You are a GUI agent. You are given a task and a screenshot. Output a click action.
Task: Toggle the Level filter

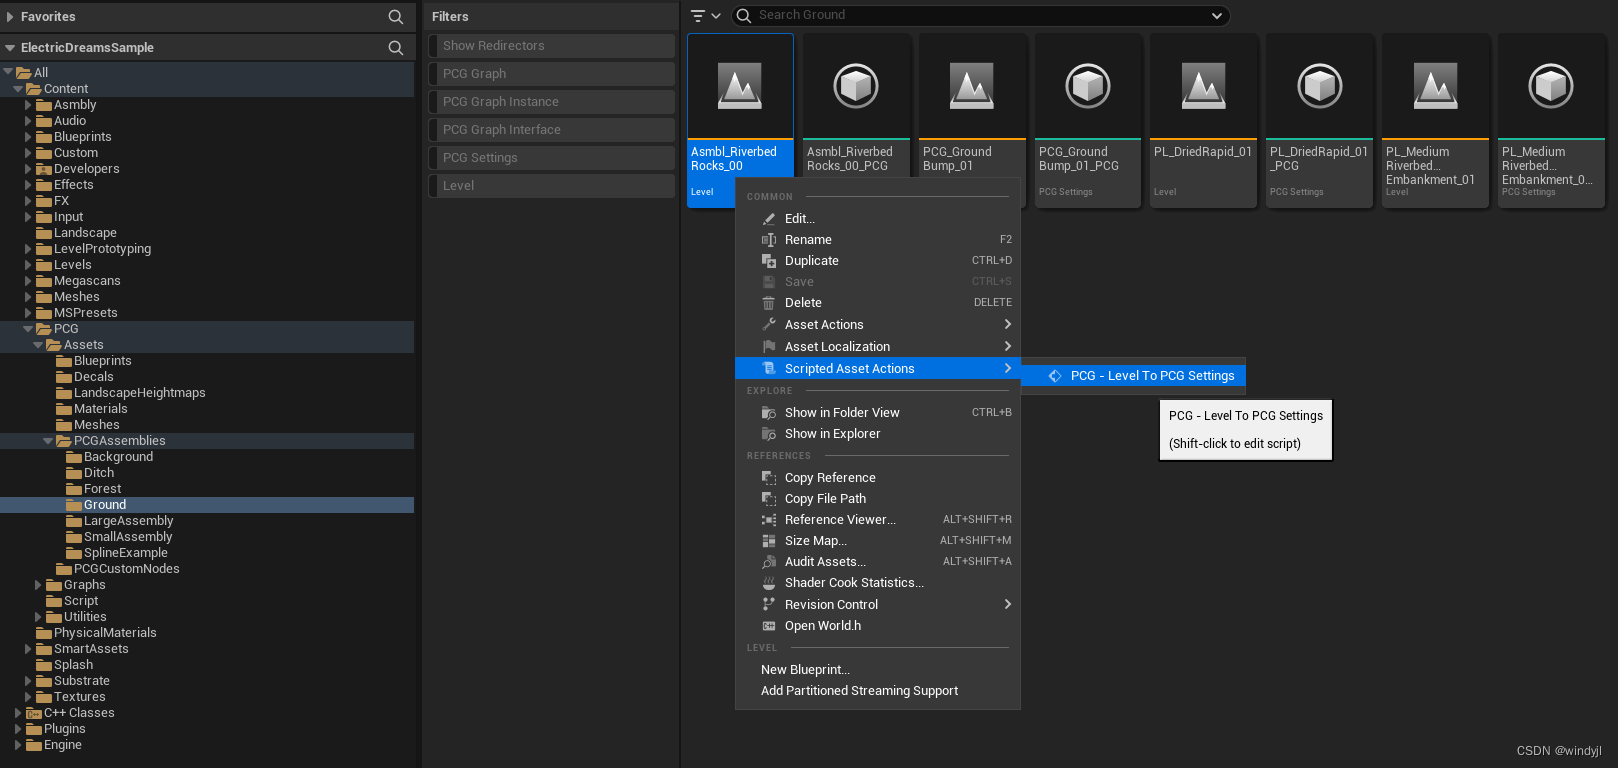(x=552, y=186)
